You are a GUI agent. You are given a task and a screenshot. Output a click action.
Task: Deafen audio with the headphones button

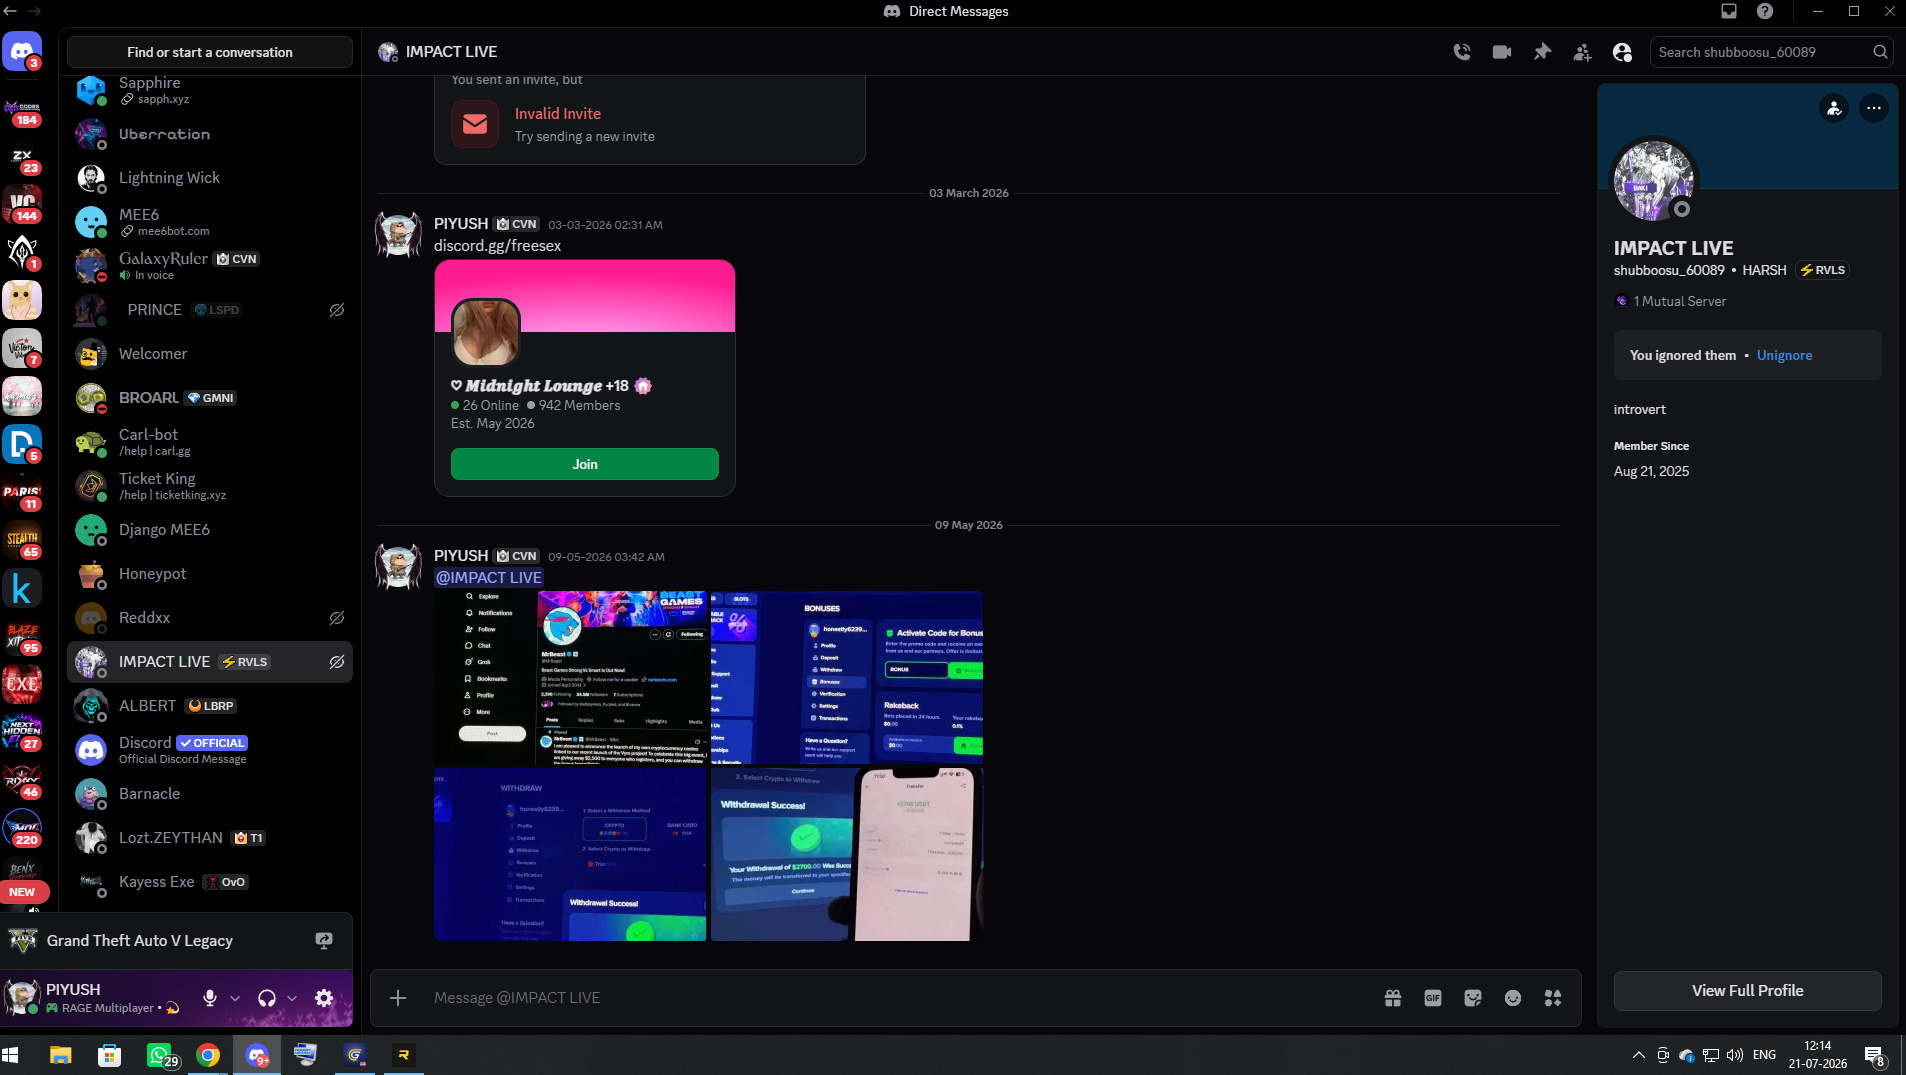pyautogui.click(x=267, y=998)
